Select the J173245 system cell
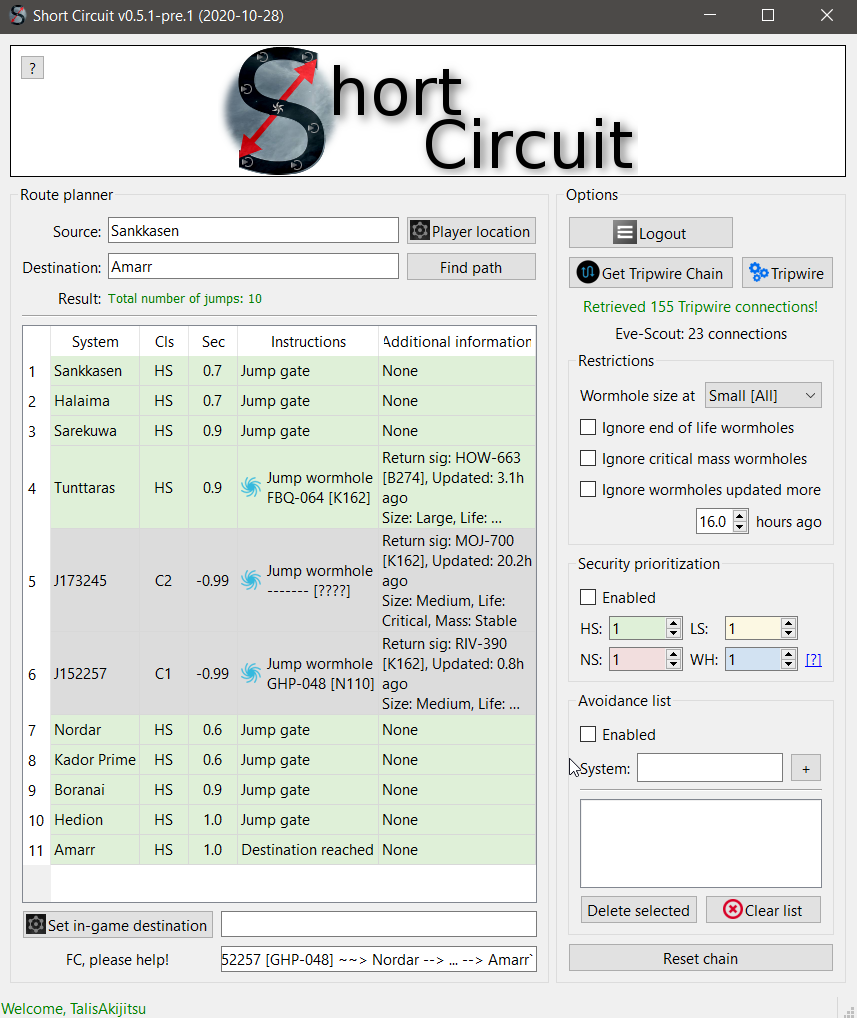This screenshot has width=857, height=1018. point(95,580)
